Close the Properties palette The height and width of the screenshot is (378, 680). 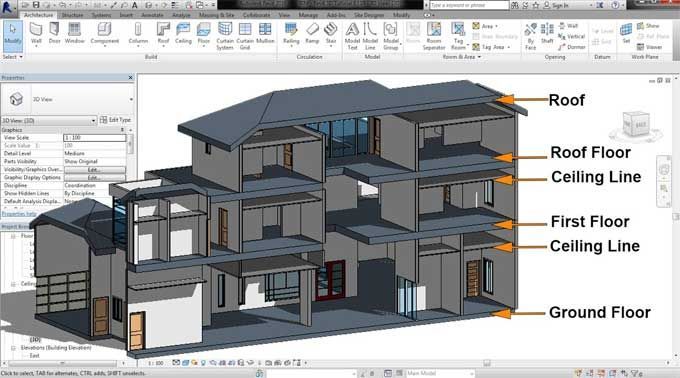click(131, 78)
